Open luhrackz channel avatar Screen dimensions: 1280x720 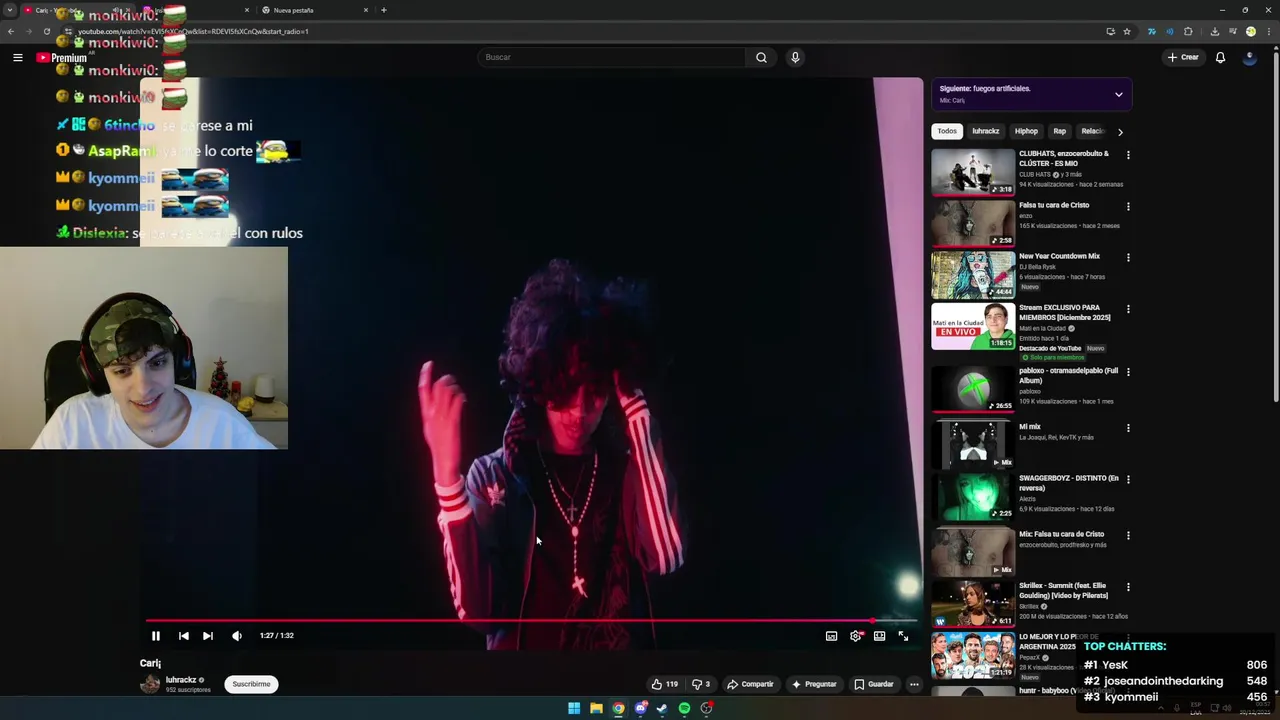pyautogui.click(x=150, y=684)
